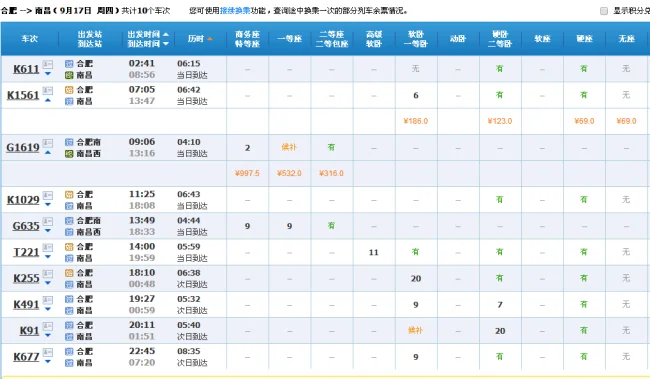Click 2 in G1619 business seat cell
The height and width of the screenshot is (379, 650).
coord(247,148)
